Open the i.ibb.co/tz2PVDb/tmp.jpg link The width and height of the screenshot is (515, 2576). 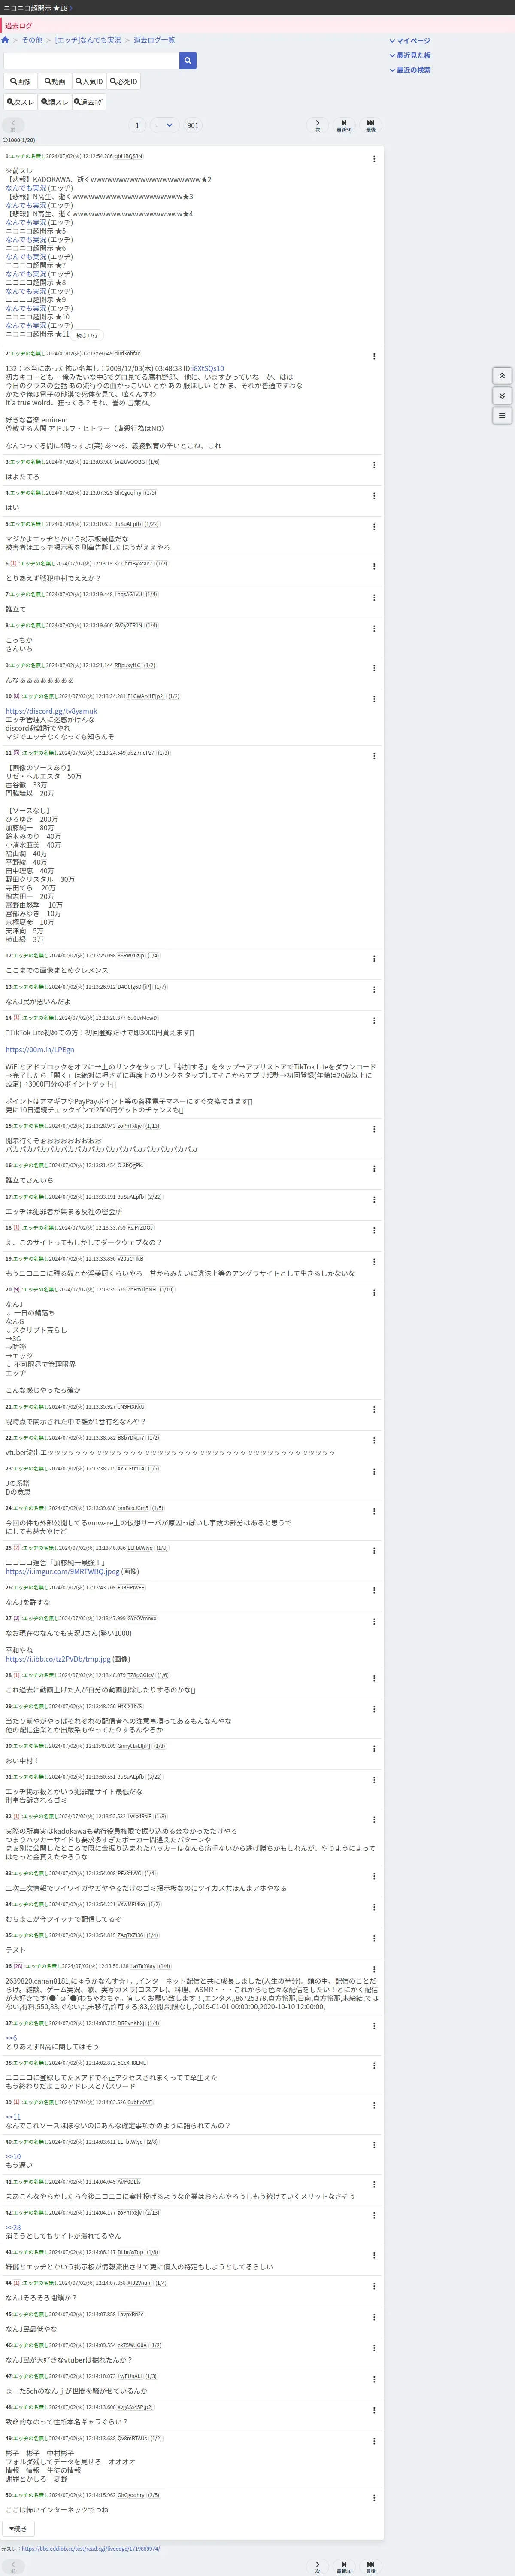(x=58, y=1659)
